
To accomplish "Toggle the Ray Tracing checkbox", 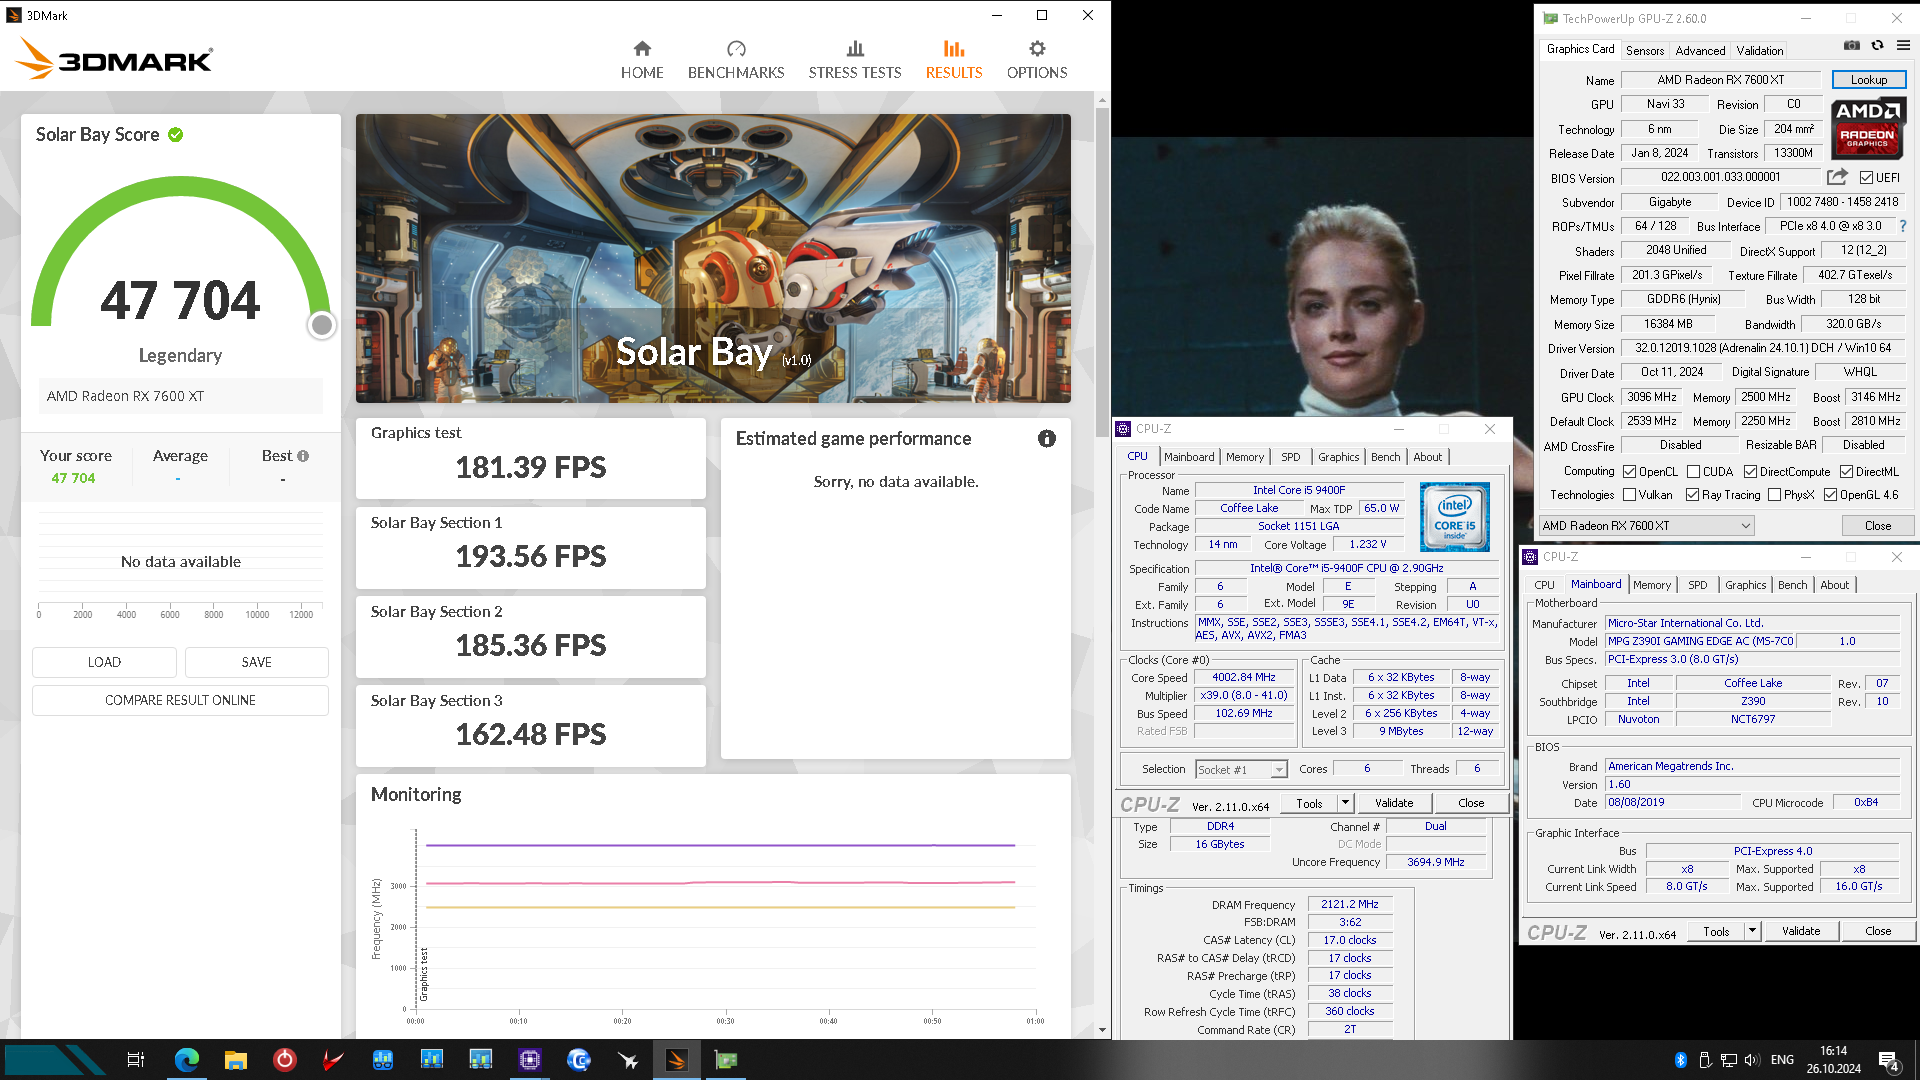I will pyautogui.click(x=1692, y=495).
